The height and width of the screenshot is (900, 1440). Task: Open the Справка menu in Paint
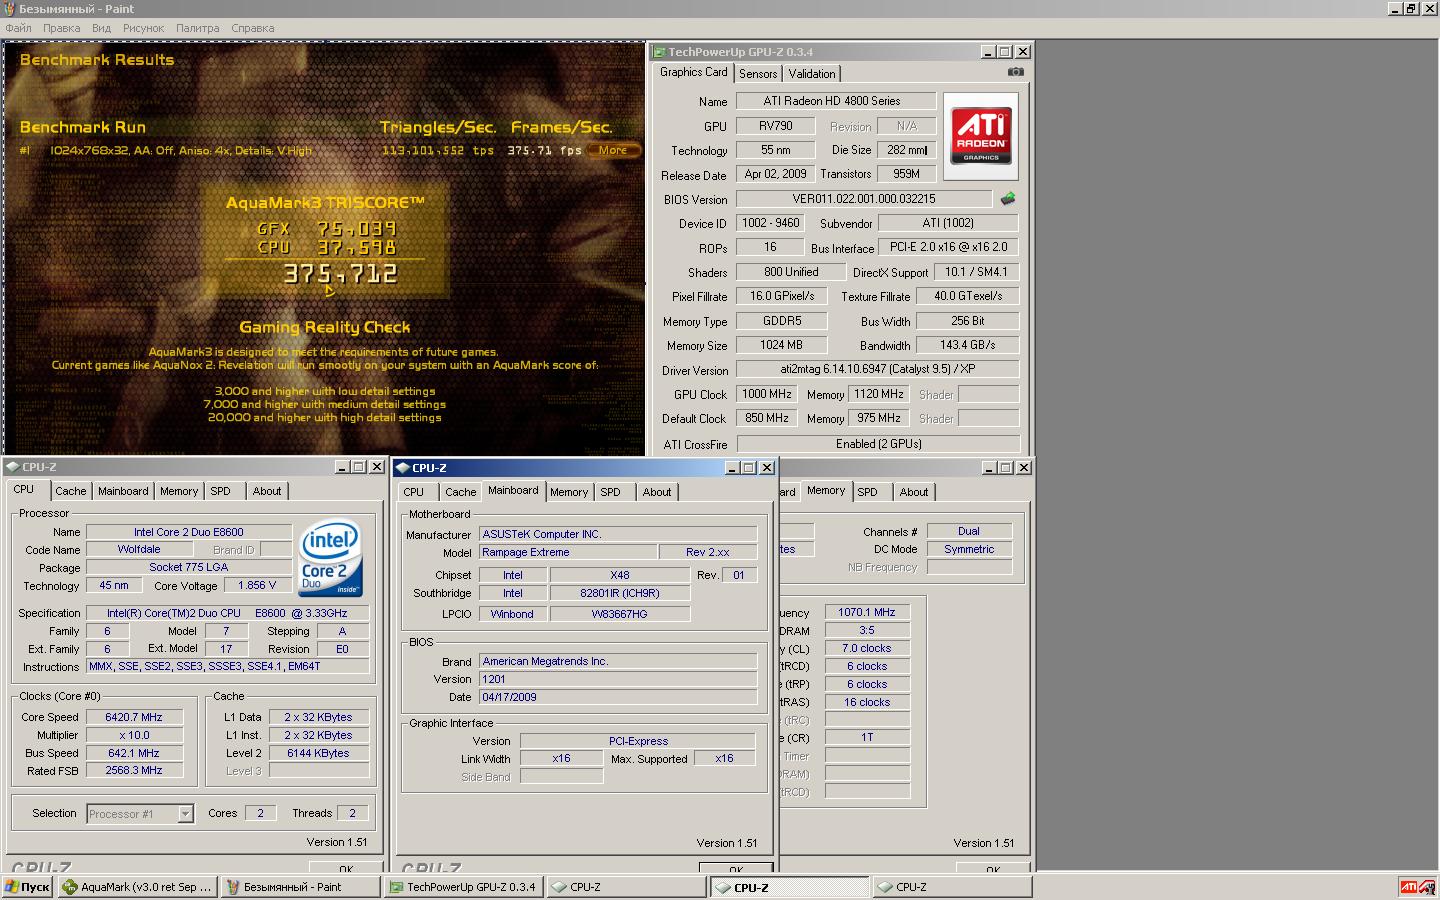tap(253, 28)
